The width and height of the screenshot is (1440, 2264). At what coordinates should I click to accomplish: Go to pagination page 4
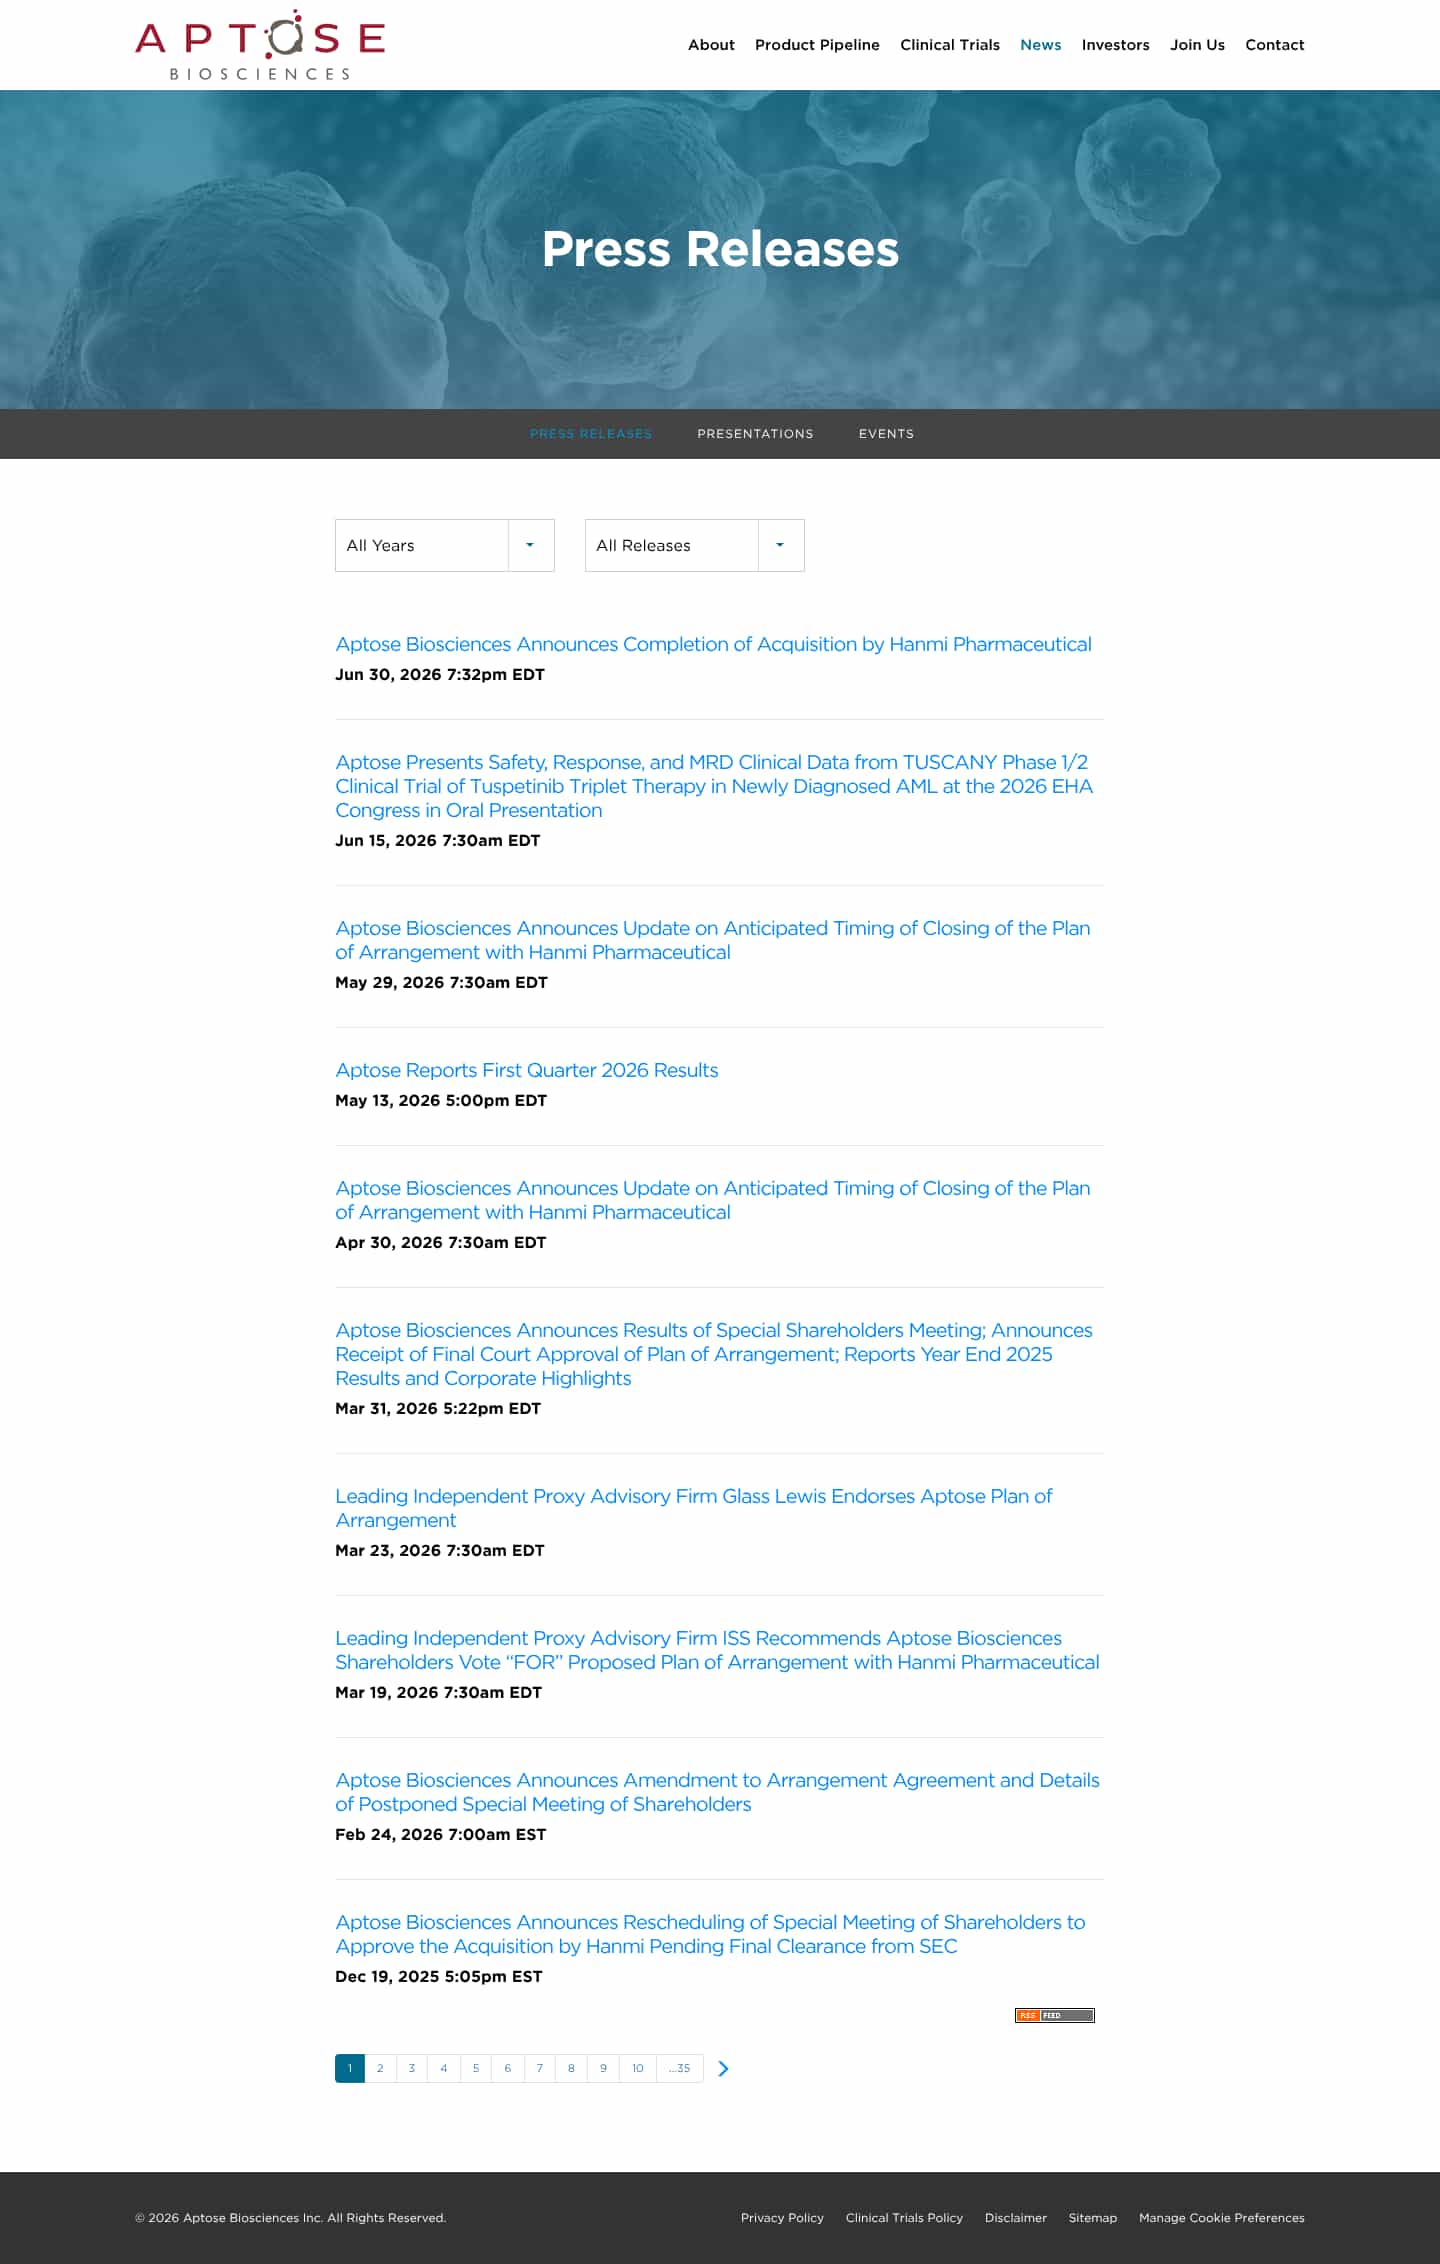click(444, 2068)
